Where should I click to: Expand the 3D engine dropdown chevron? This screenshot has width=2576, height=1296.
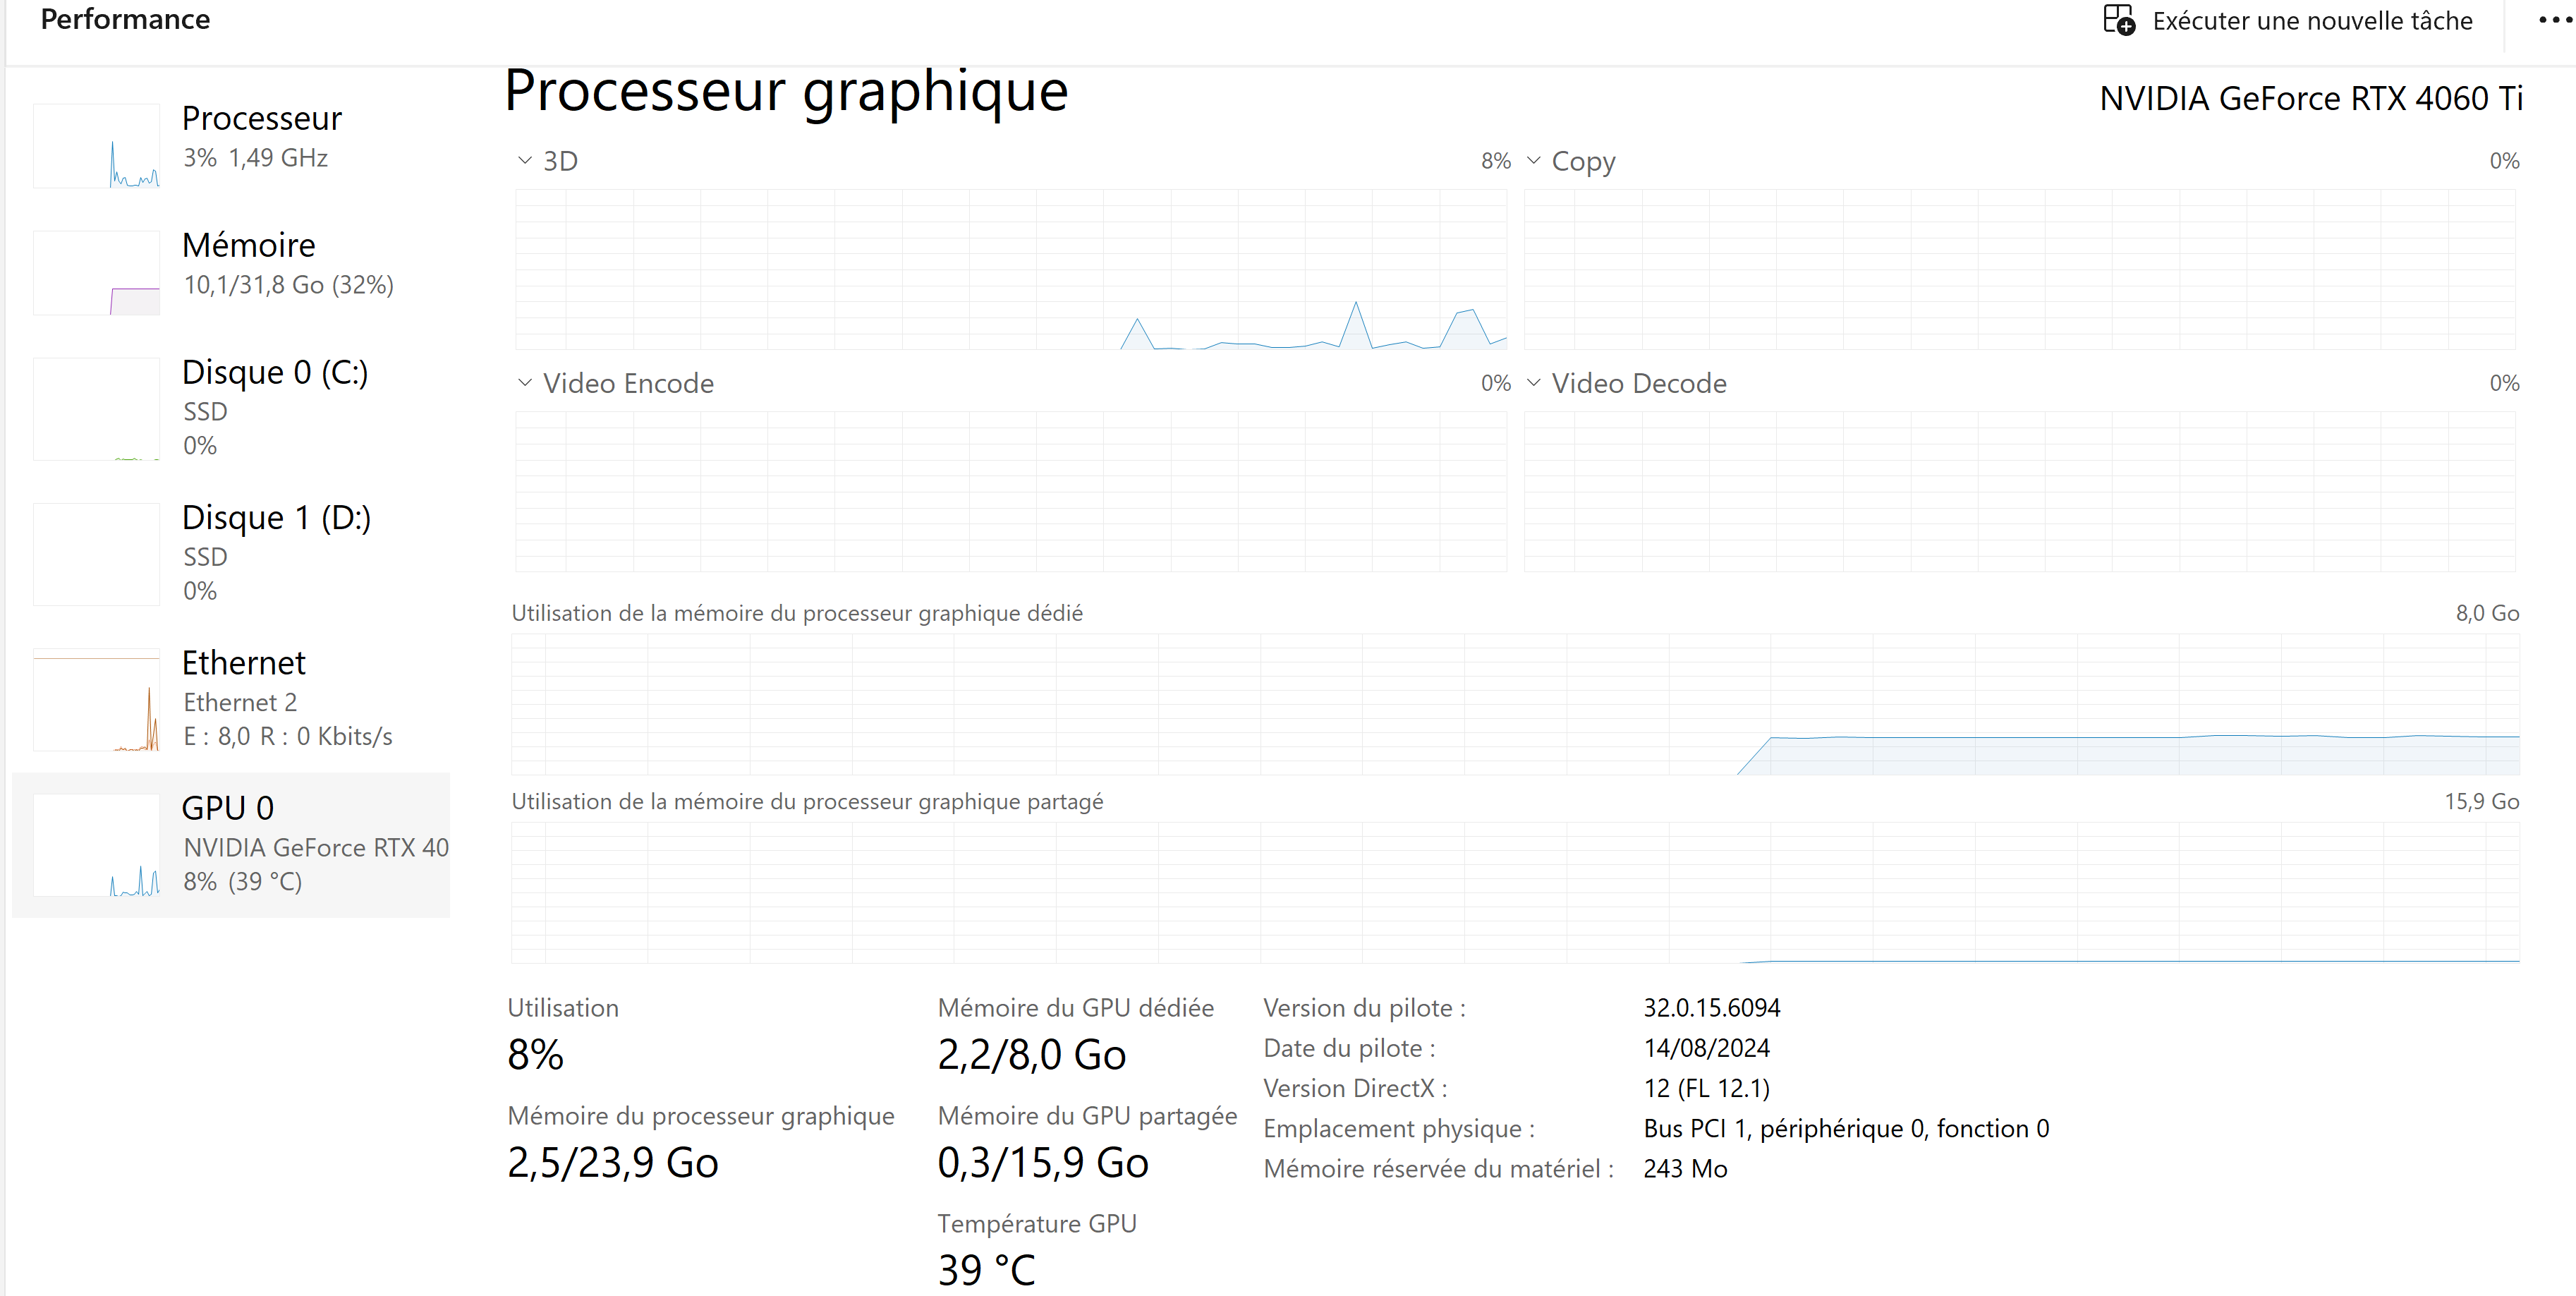[x=525, y=160]
